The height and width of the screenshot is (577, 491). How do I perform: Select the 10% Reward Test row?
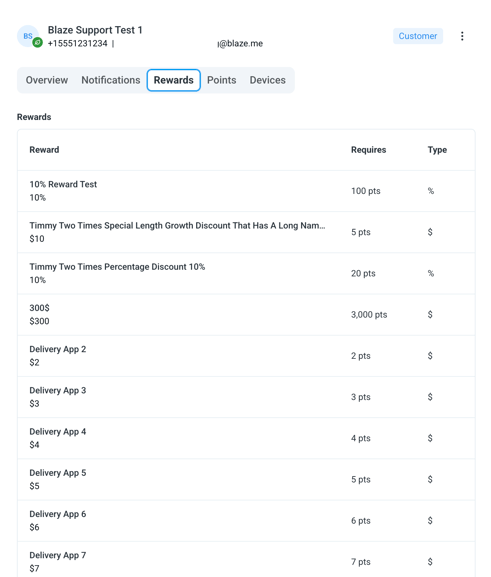(246, 191)
